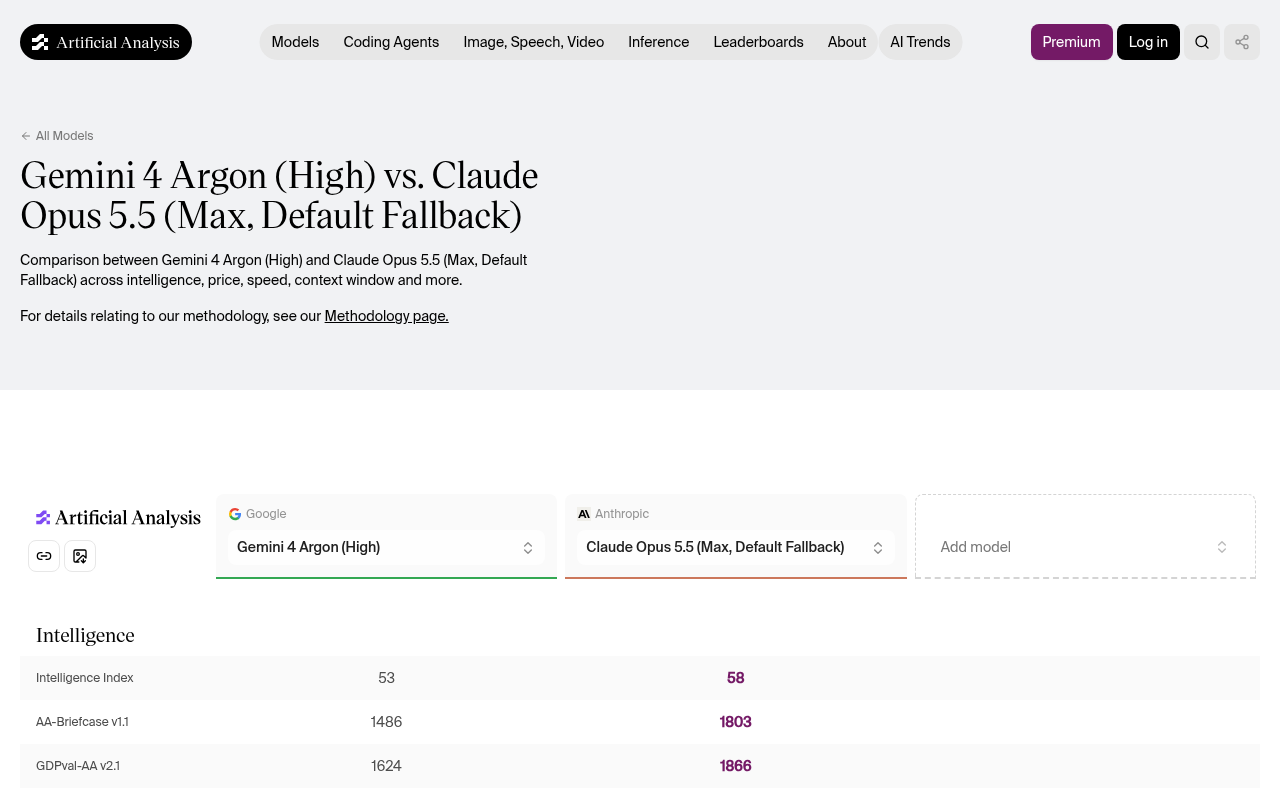The height and width of the screenshot is (800, 1280).
Task: Click the share icon button
Action: point(1242,42)
